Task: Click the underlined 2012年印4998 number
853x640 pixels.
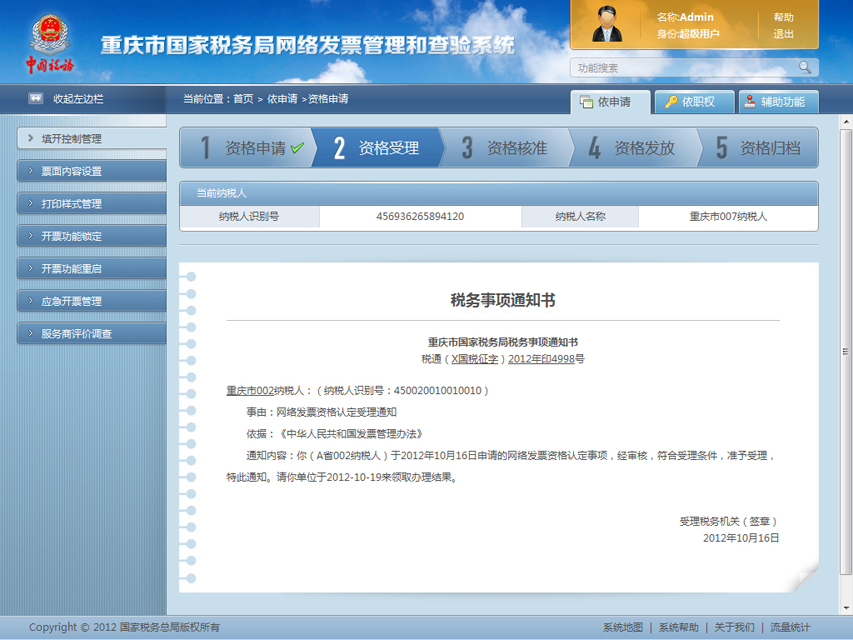Action: (x=541, y=359)
